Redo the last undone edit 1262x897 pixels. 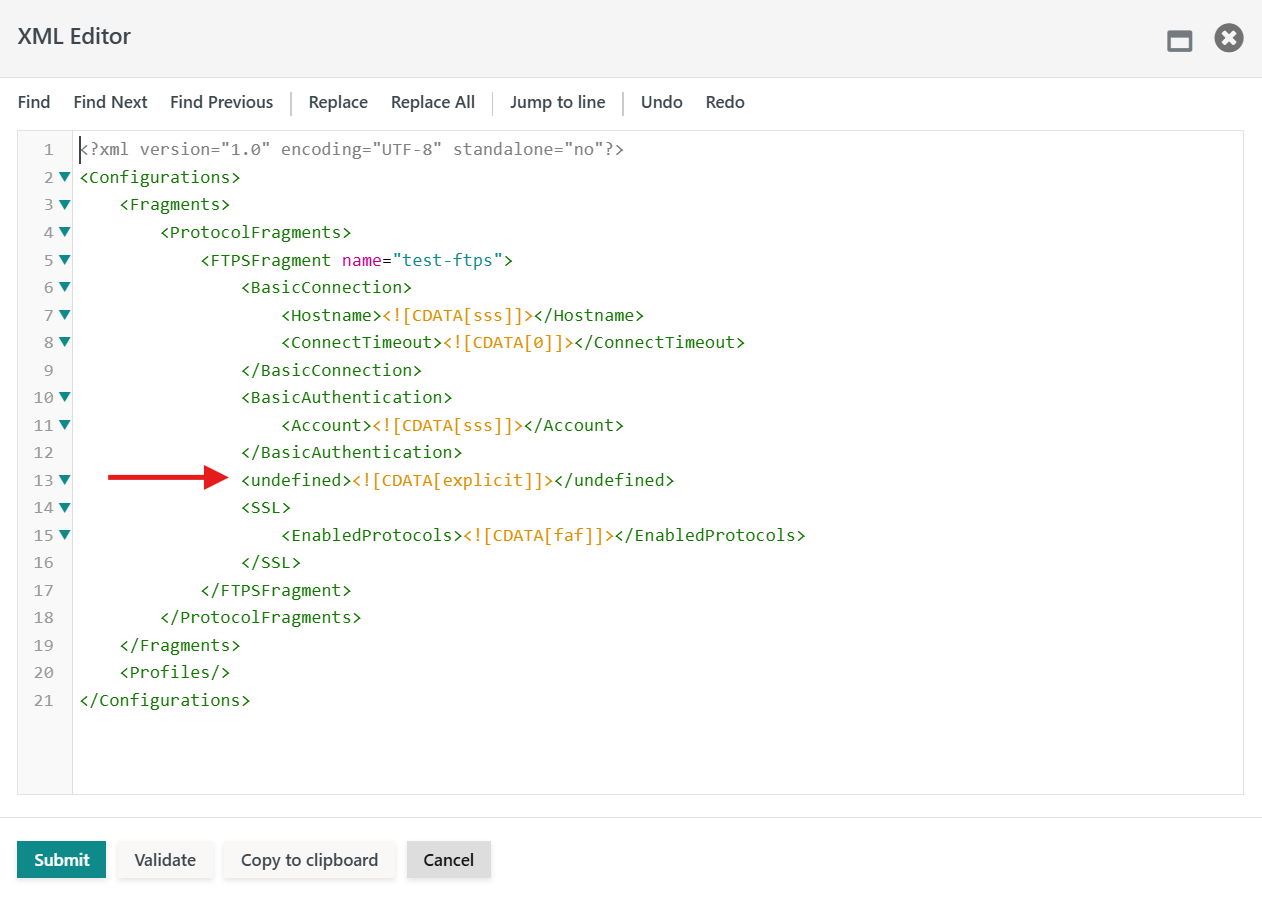coord(725,102)
